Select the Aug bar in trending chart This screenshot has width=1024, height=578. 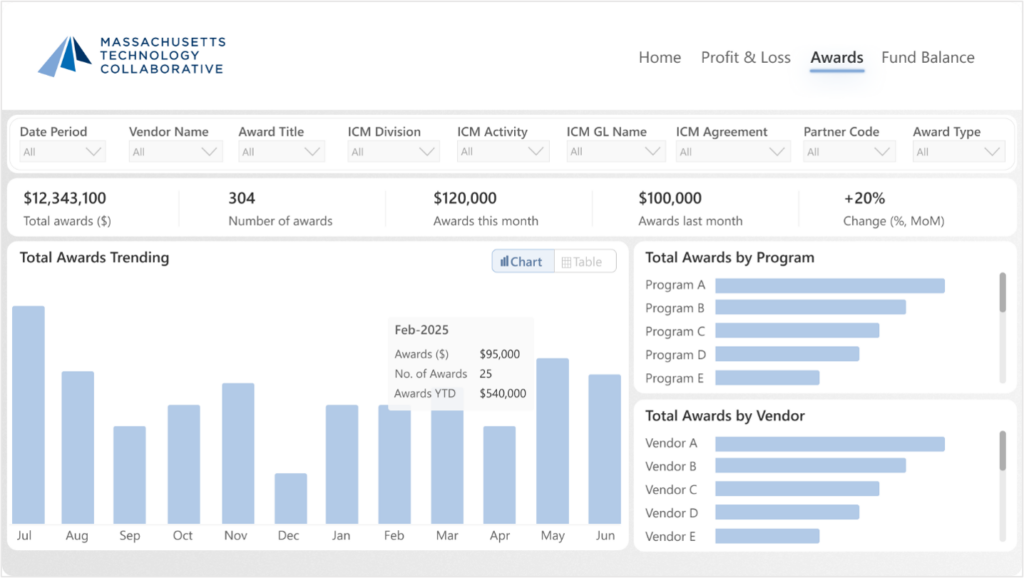[78, 447]
